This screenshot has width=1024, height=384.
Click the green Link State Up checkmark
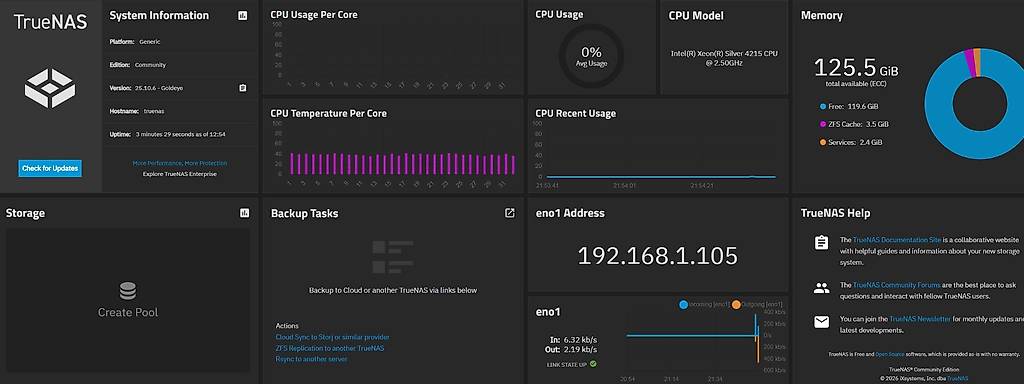point(593,364)
